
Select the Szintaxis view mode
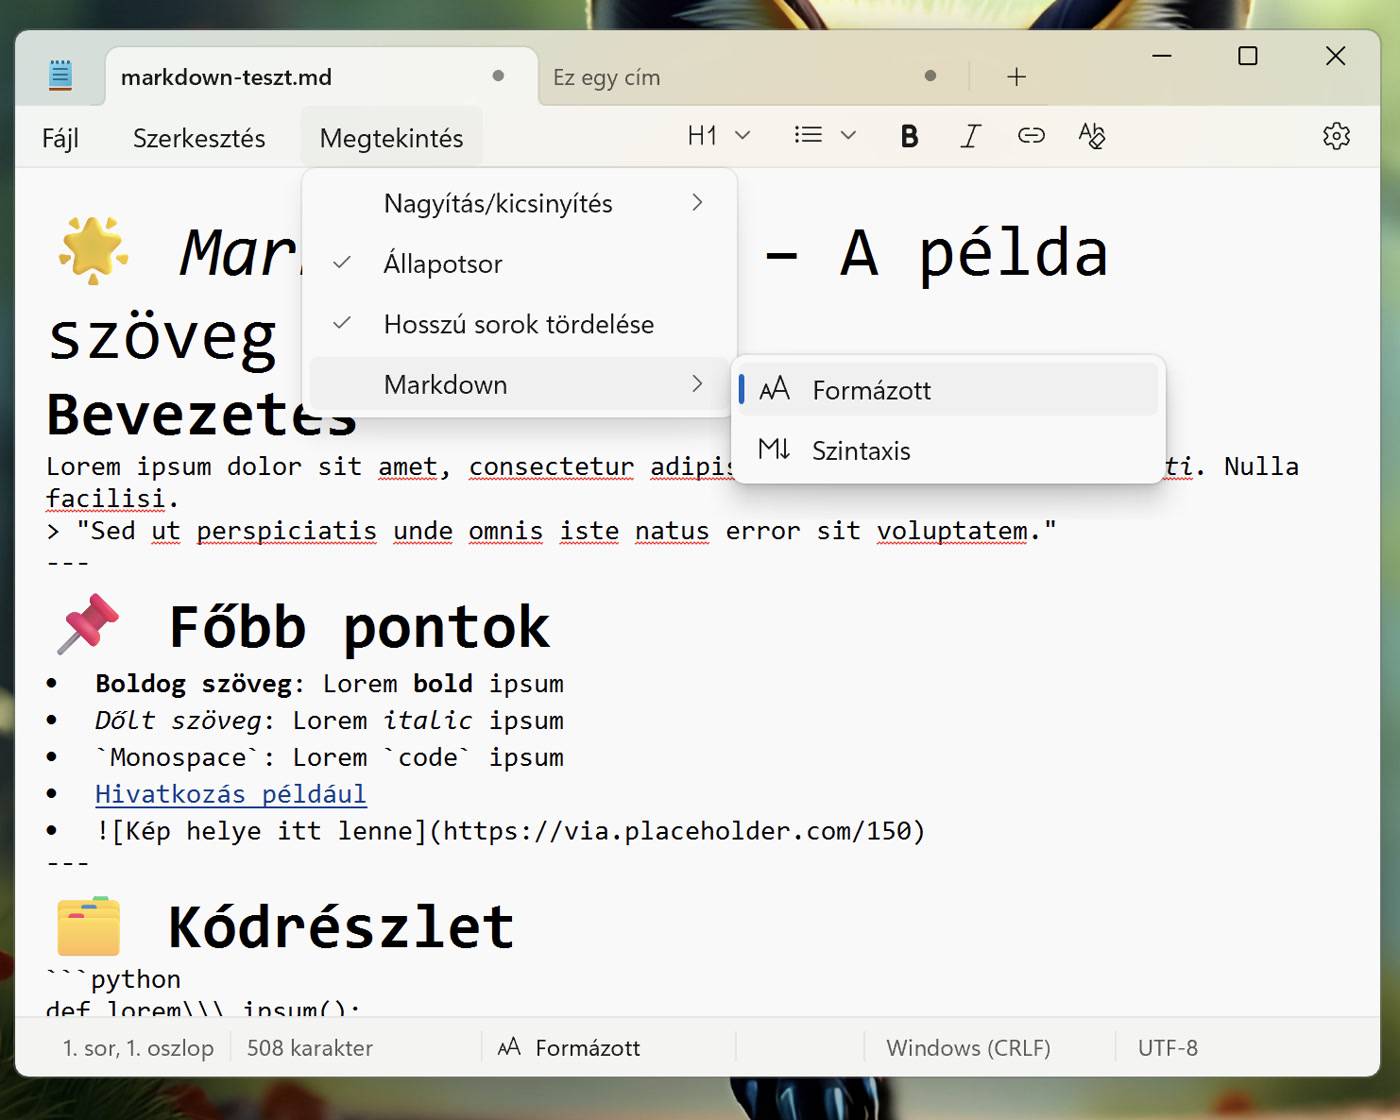click(x=948, y=450)
